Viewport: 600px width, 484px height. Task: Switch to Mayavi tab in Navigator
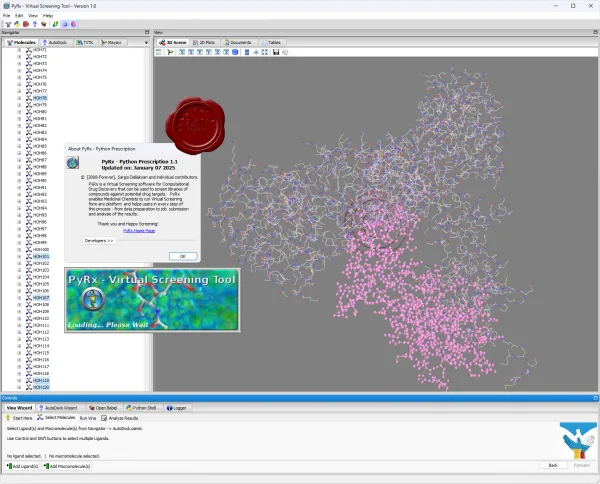point(111,42)
